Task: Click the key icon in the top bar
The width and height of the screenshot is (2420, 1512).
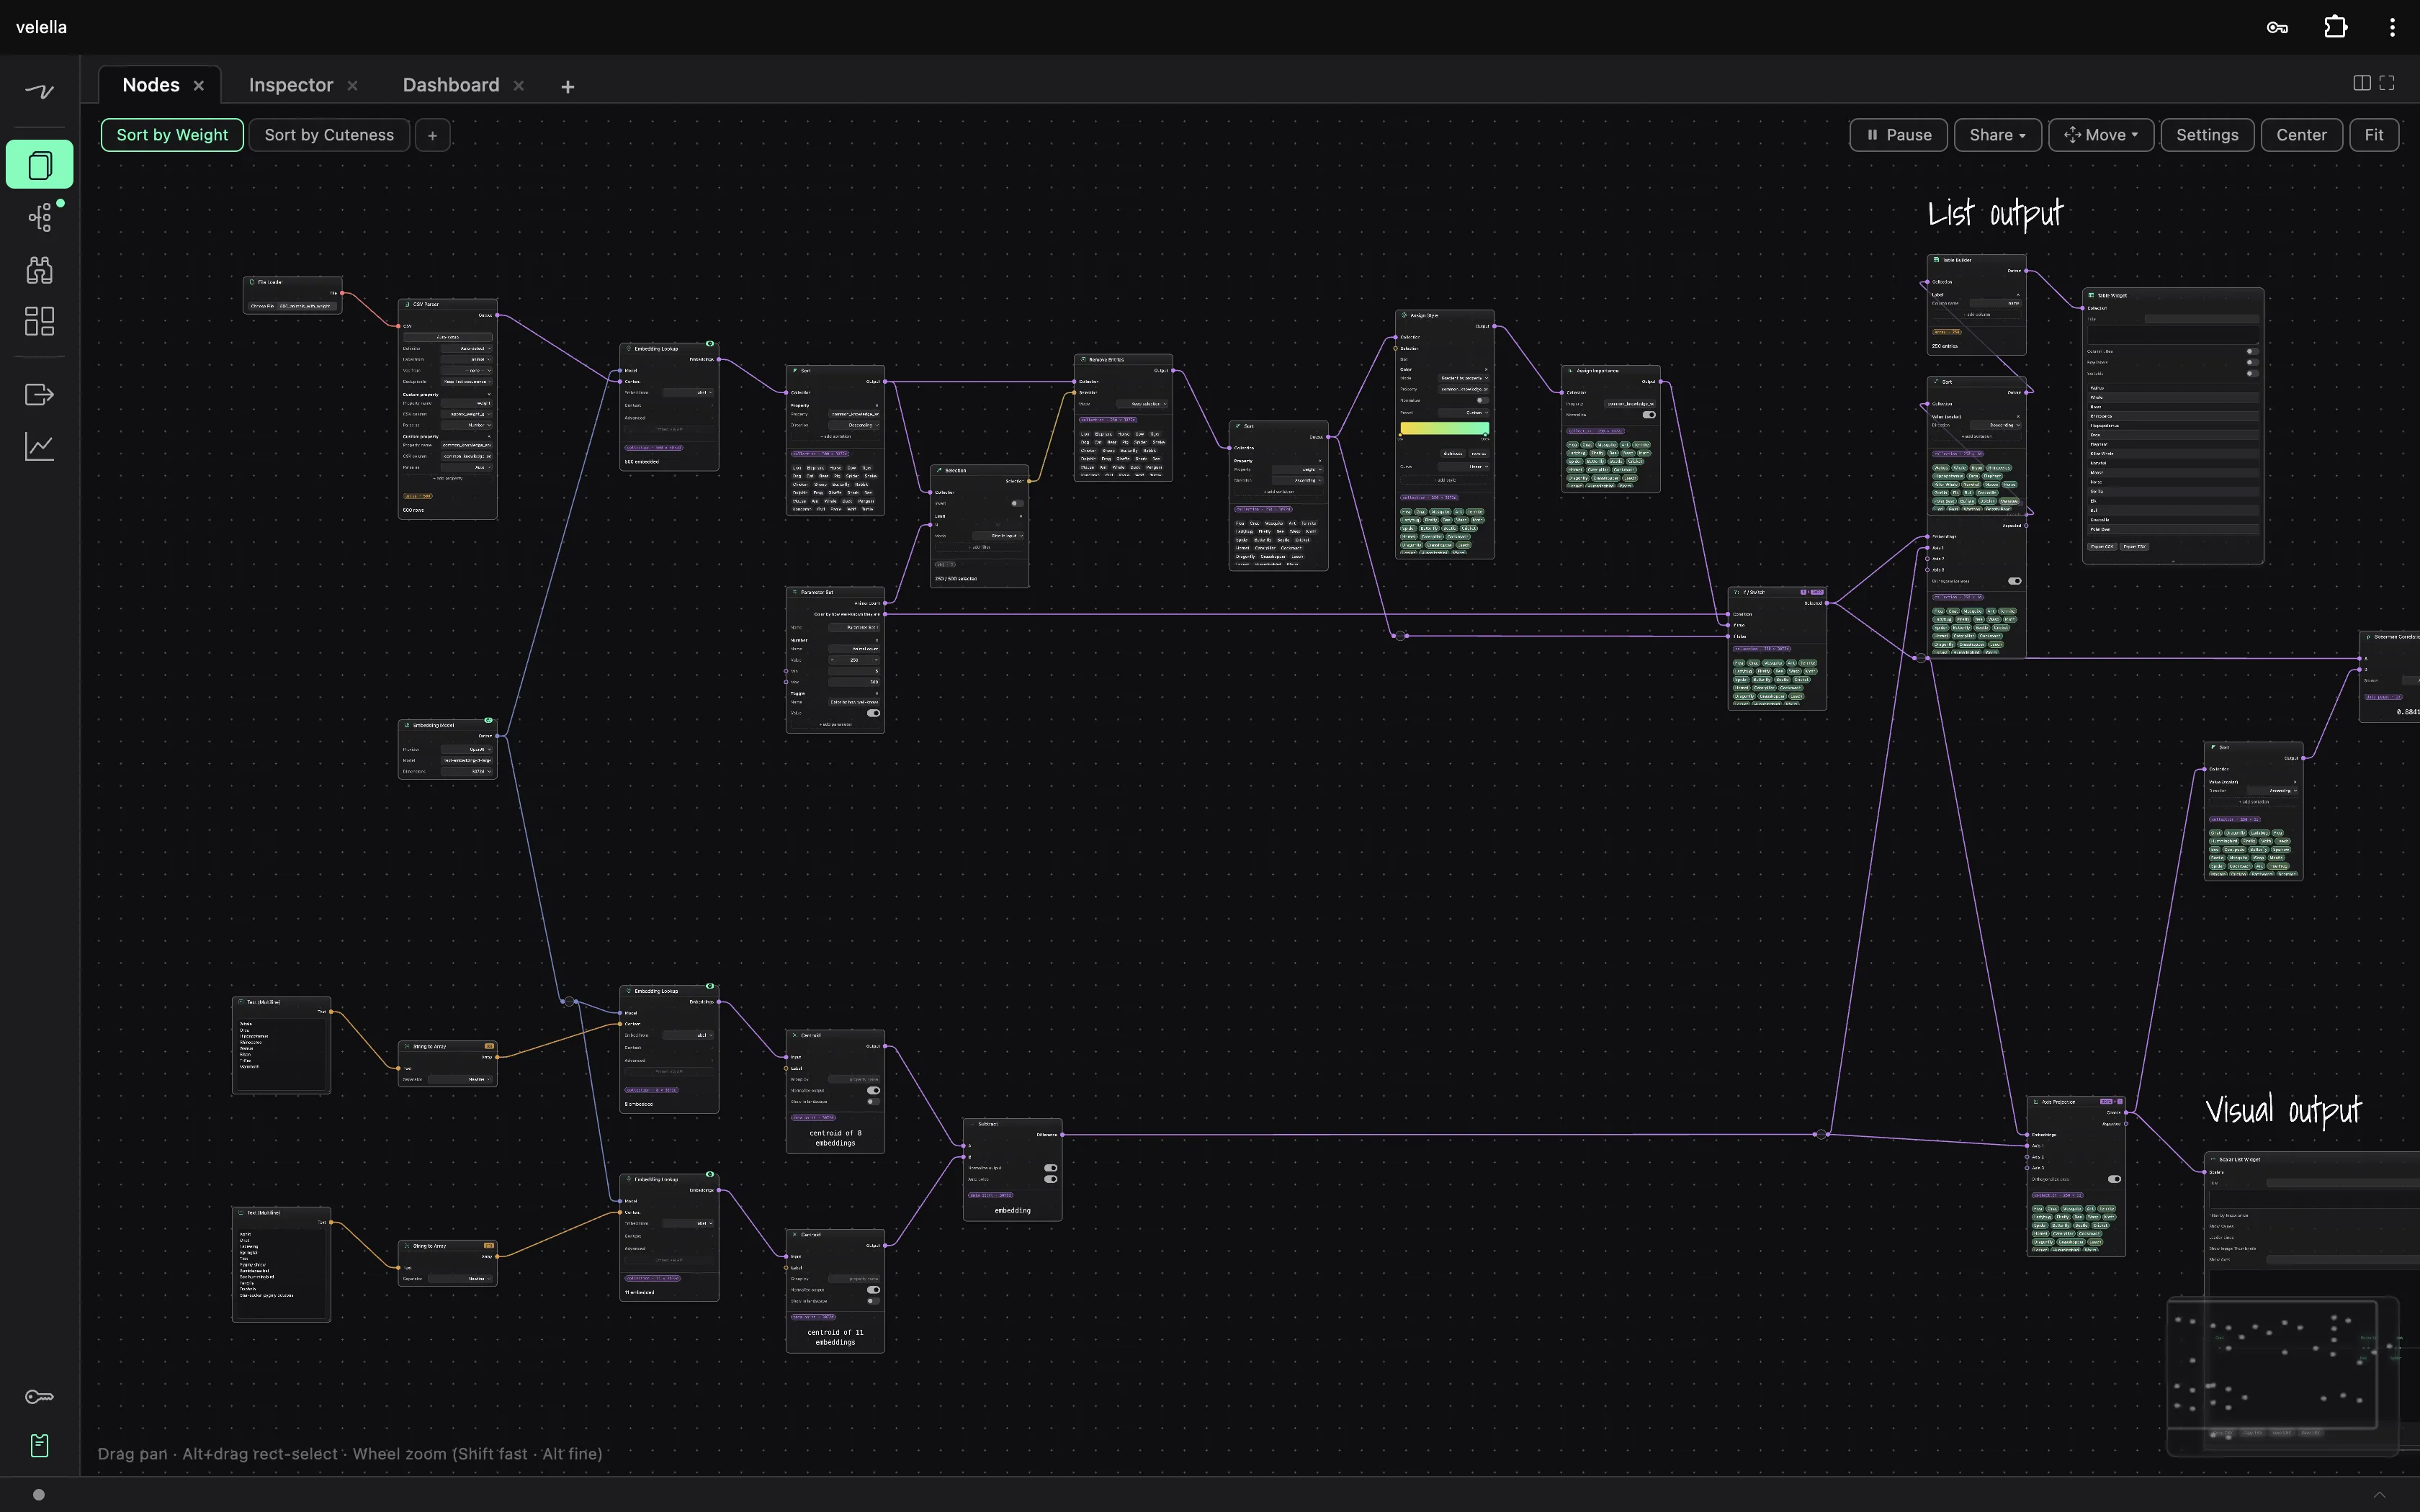Action: [x=2277, y=27]
